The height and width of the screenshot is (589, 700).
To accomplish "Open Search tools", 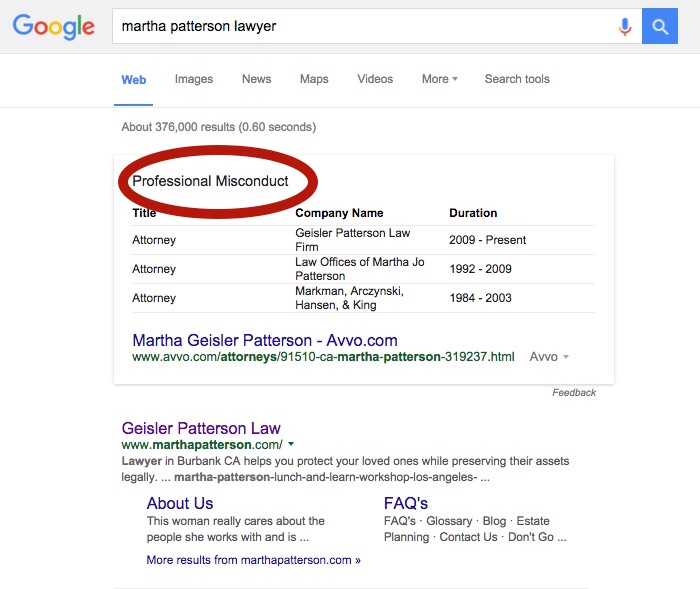I will click(x=517, y=79).
